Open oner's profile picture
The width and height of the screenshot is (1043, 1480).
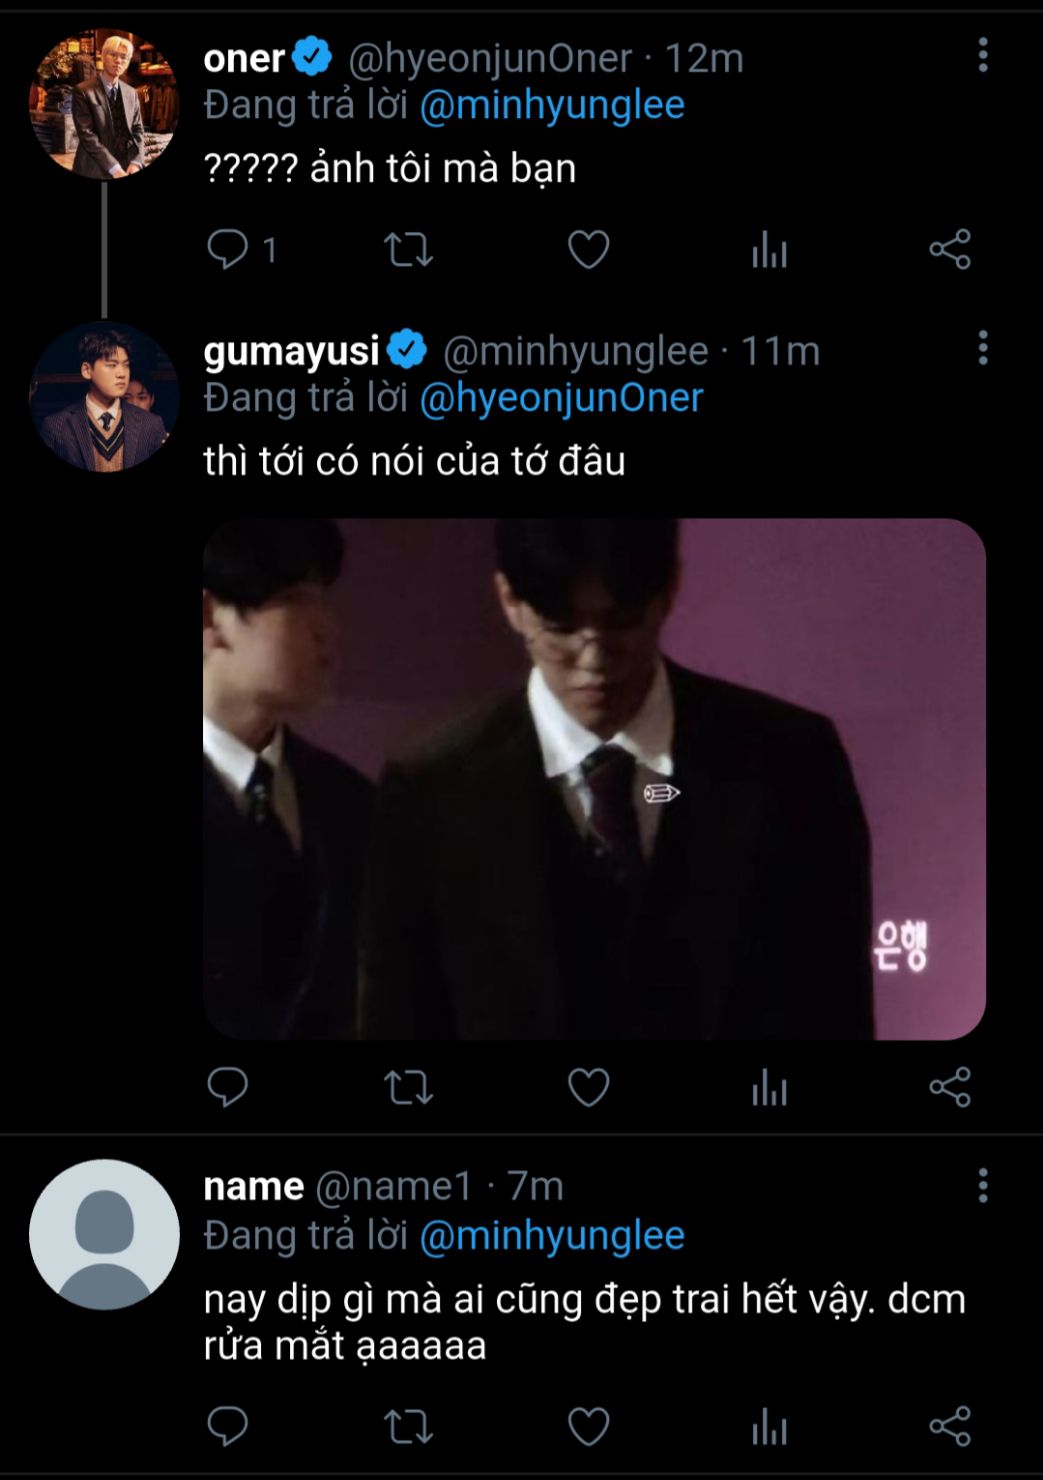click(104, 104)
